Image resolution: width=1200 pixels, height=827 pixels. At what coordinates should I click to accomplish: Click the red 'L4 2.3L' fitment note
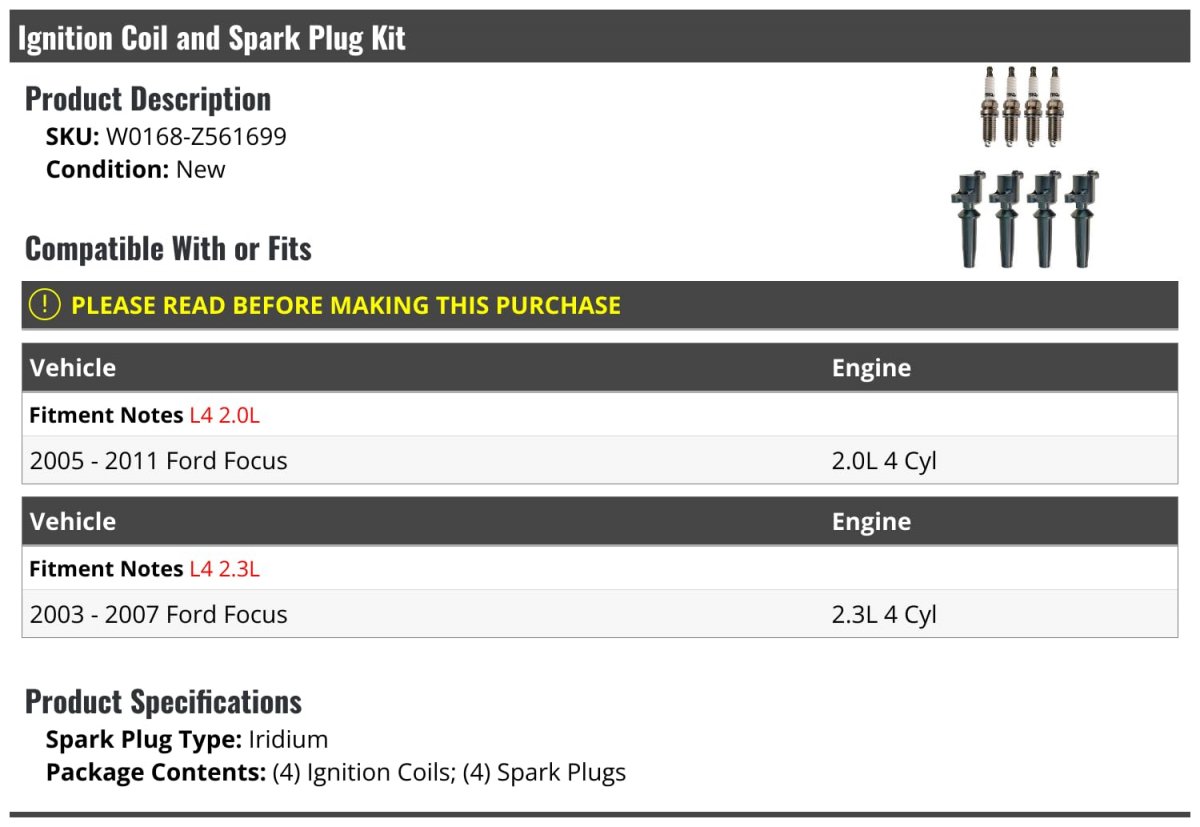[x=224, y=569]
